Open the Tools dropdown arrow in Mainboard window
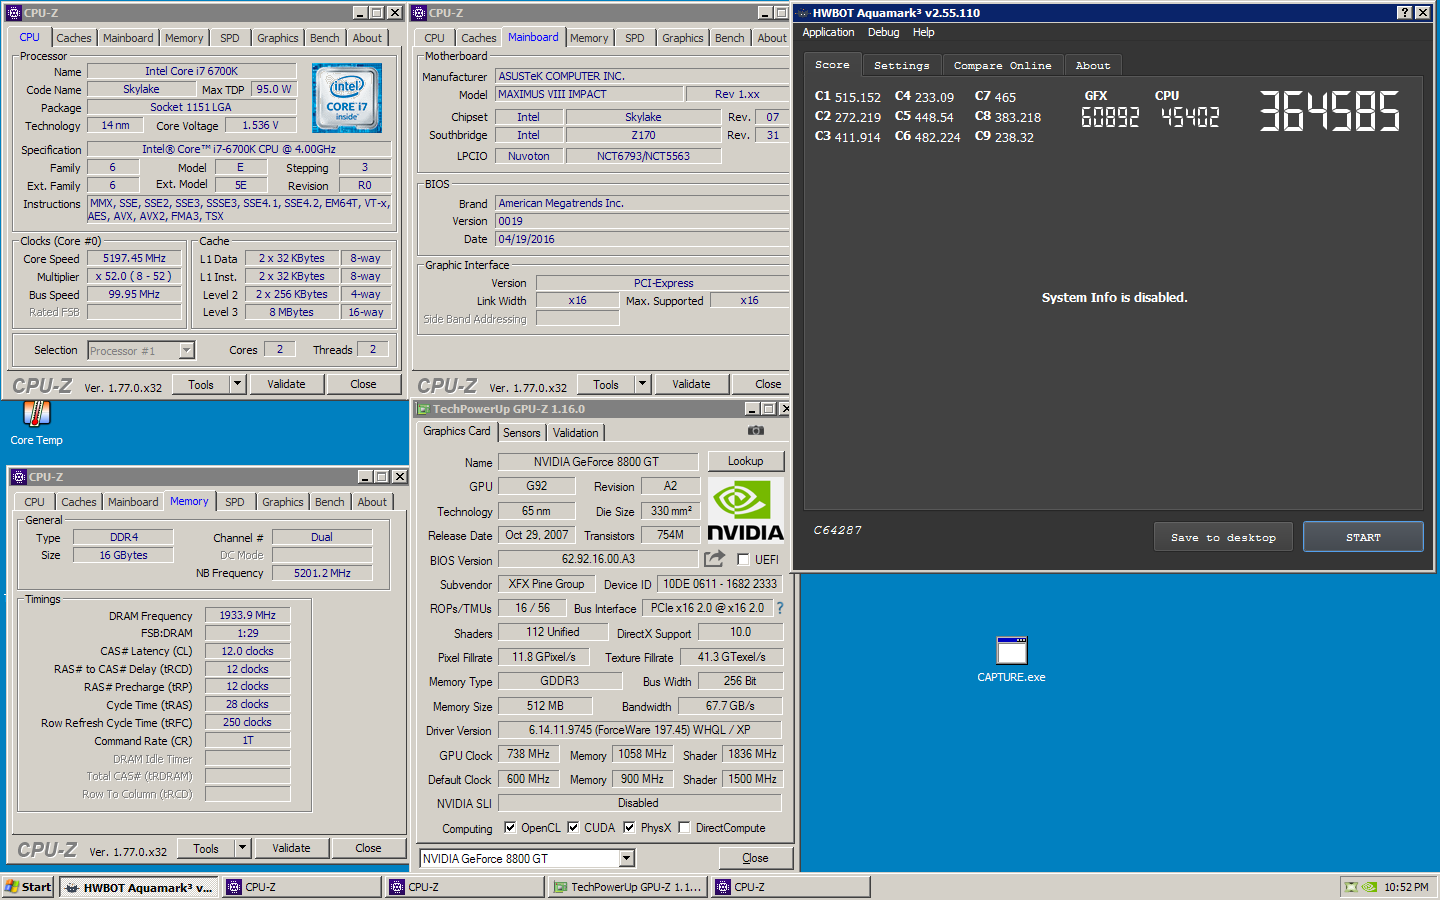 (642, 384)
